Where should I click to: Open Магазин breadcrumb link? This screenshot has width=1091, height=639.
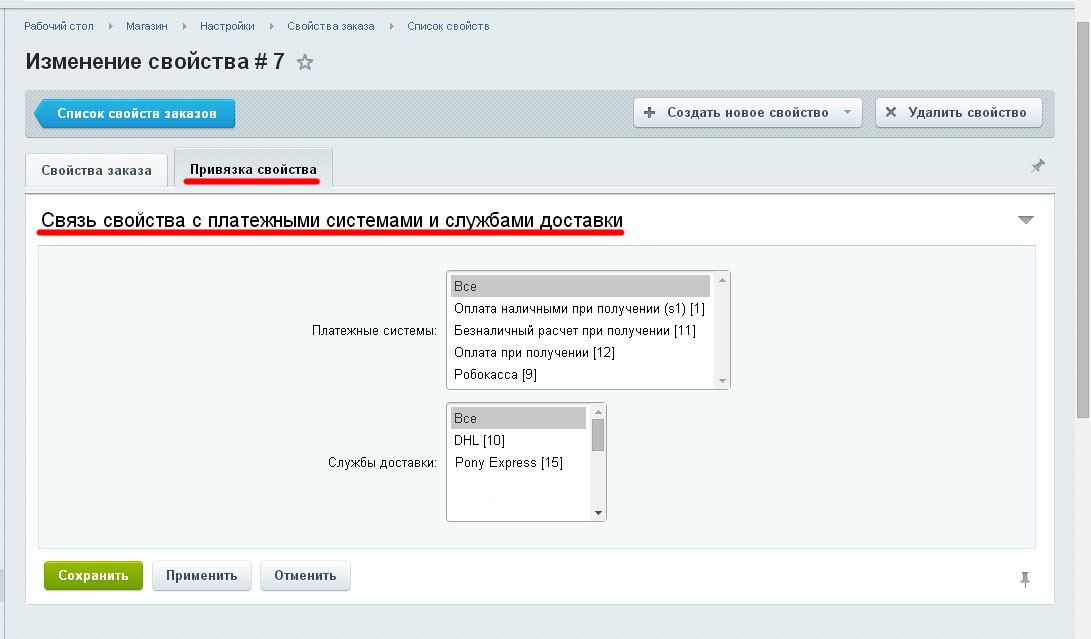click(x=147, y=26)
